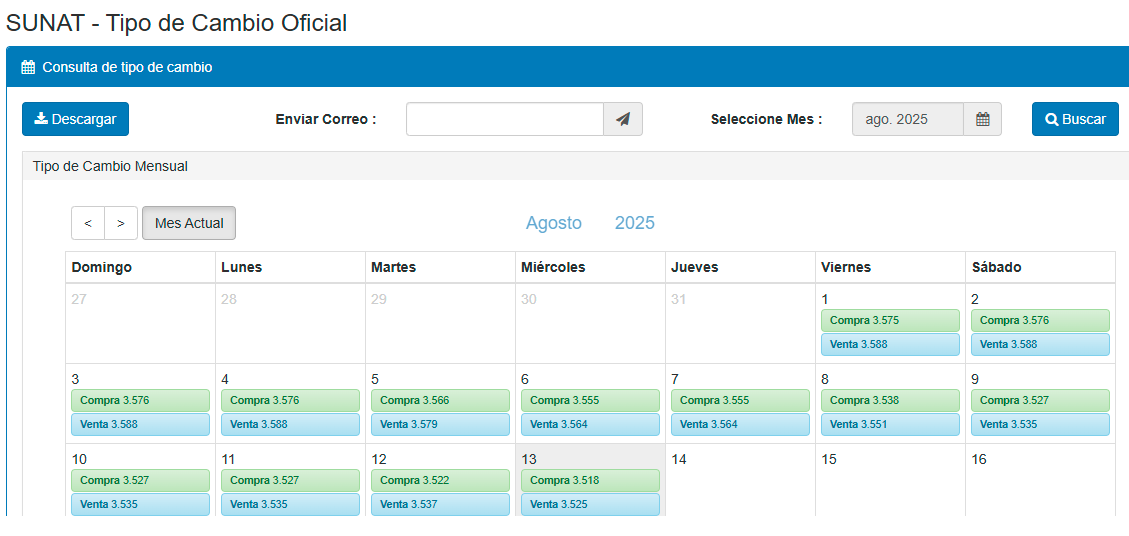Screen dimensions: 1129x536
Task: Select Venta 3.535 on day 11
Action: (x=290, y=504)
